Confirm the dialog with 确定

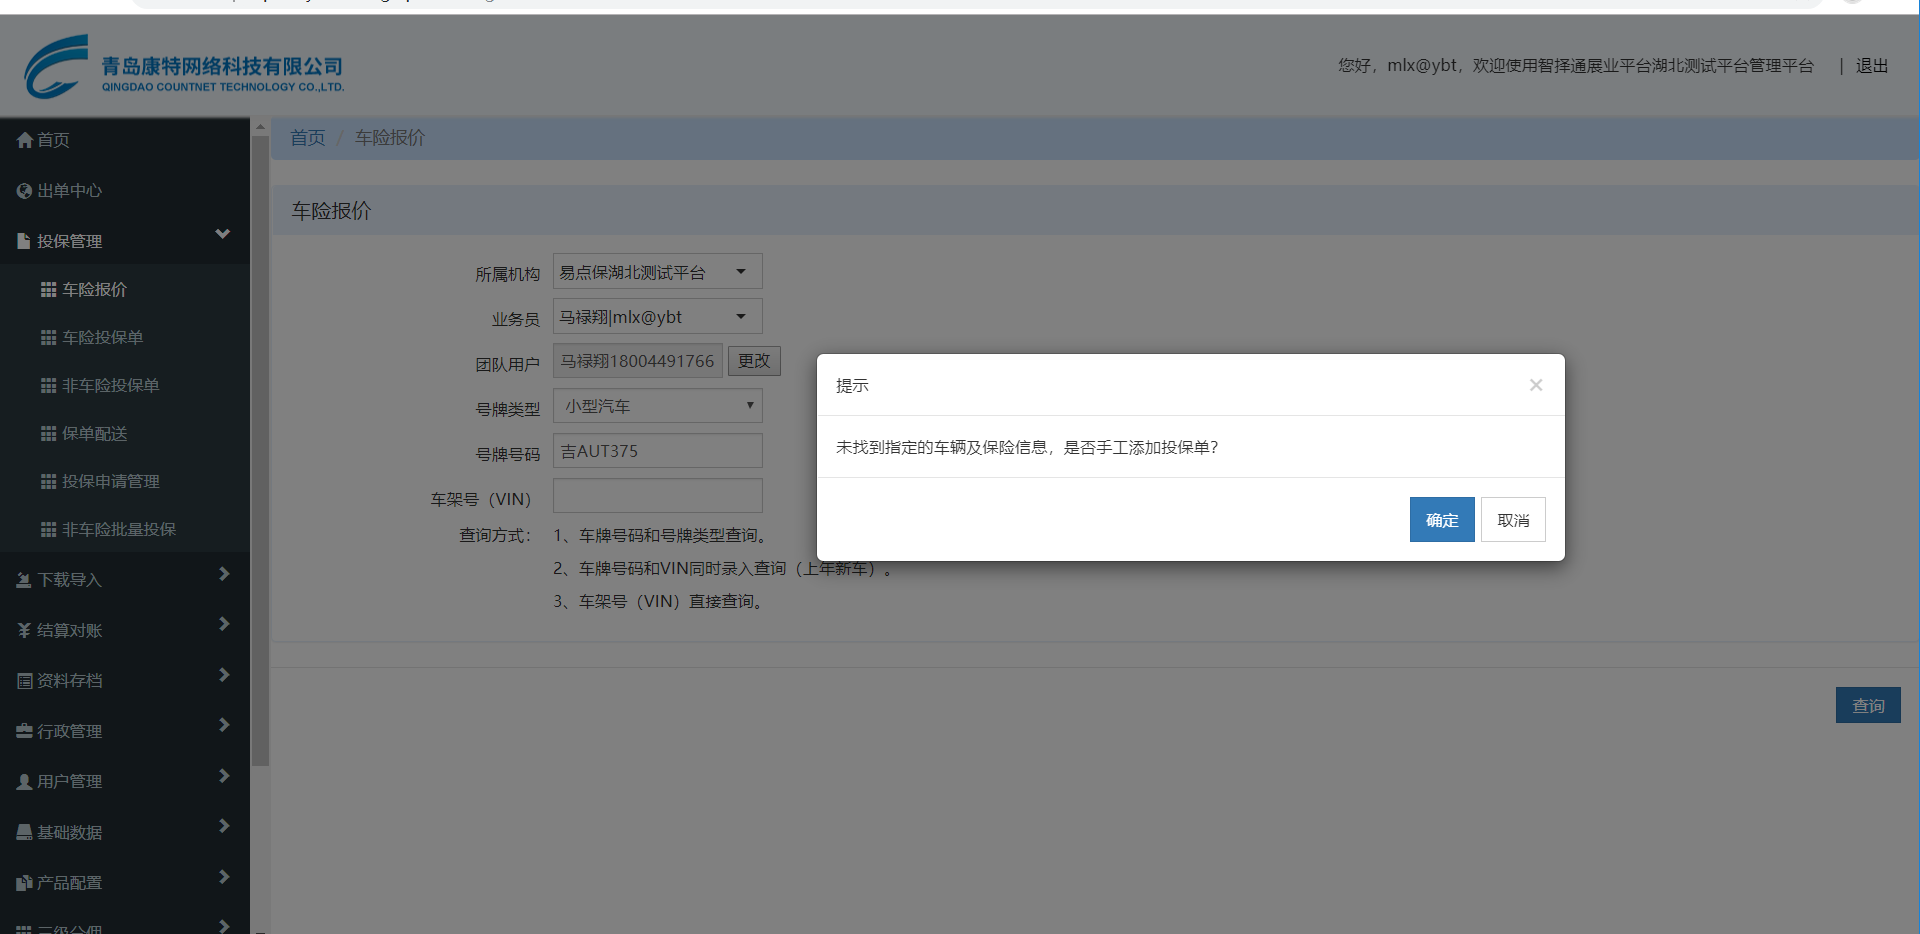(x=1442, y=520)
